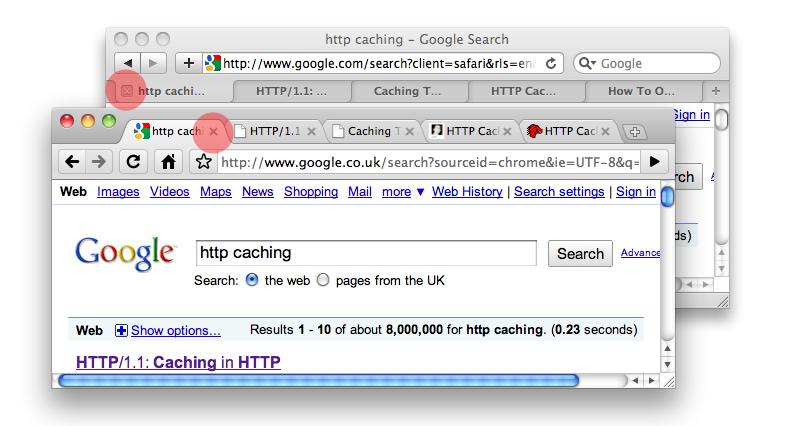Screen dimensions: 789x426
Task: Open the Shopping link
Action: pos(311,192)
